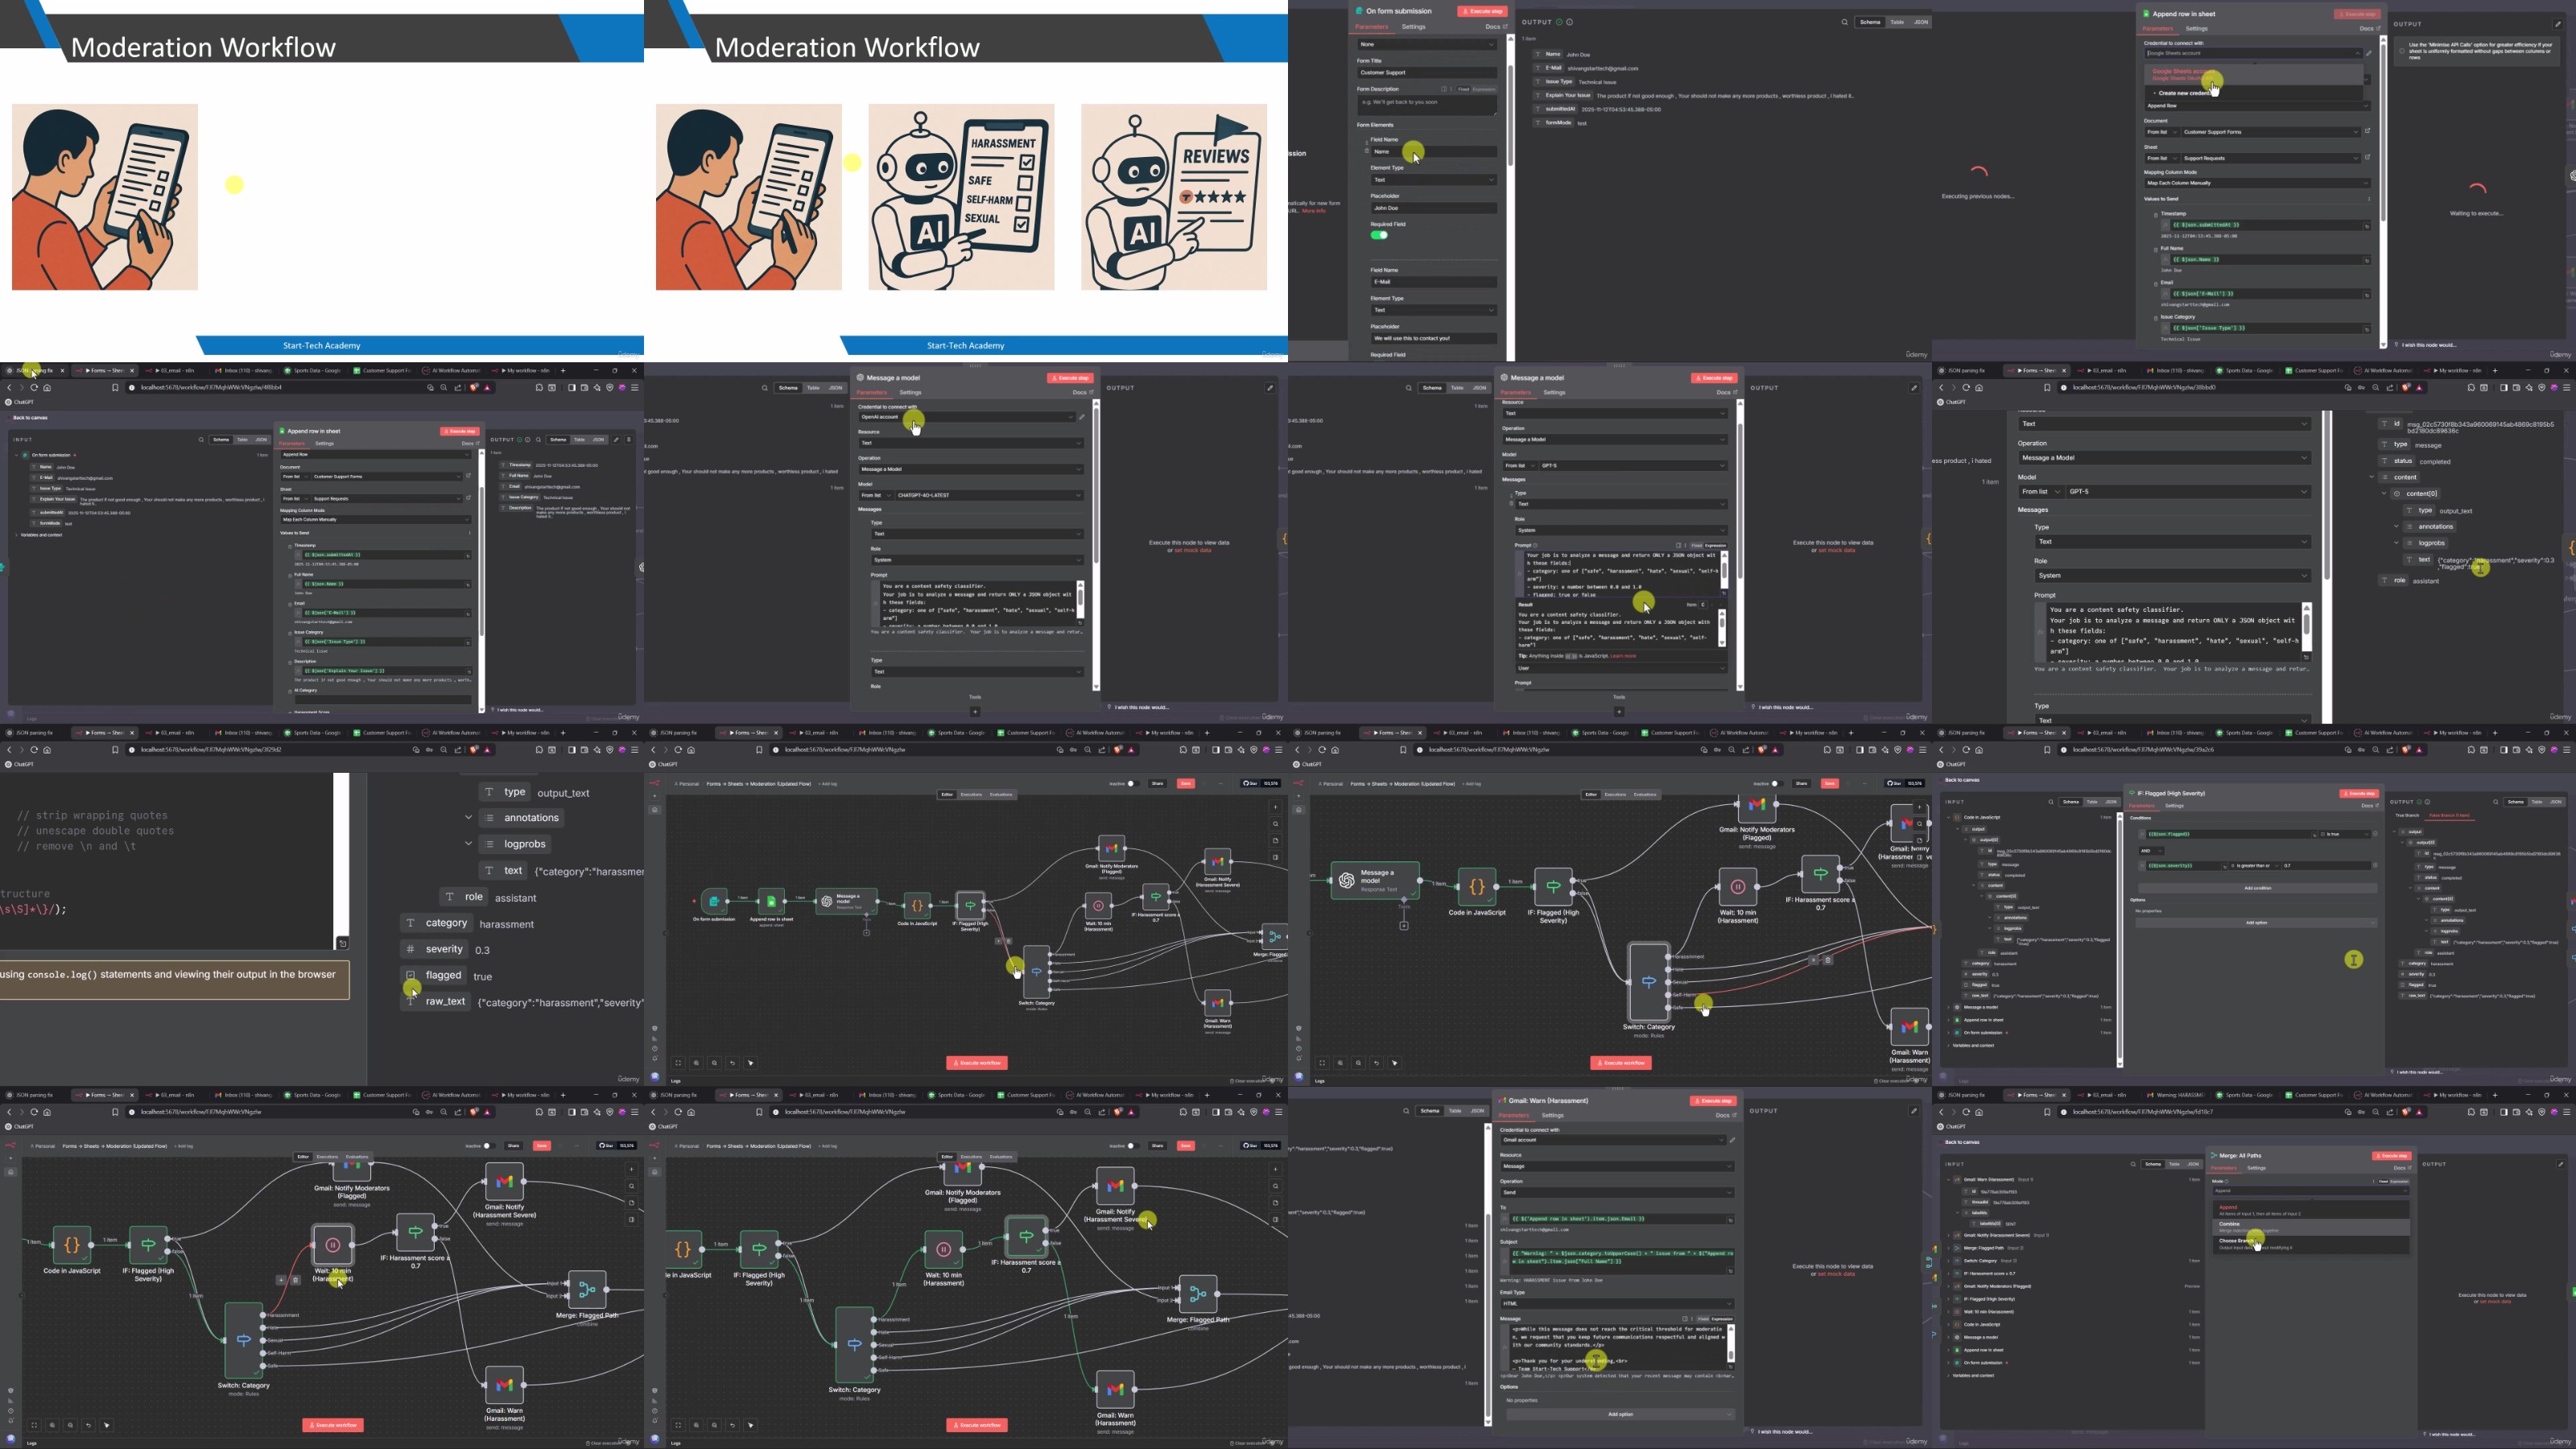Image resolution: width=2576 pixels, height=1449 pixels.
Task: Click the Form Title input Customer Support
Action: click(x=1428, y=73)
